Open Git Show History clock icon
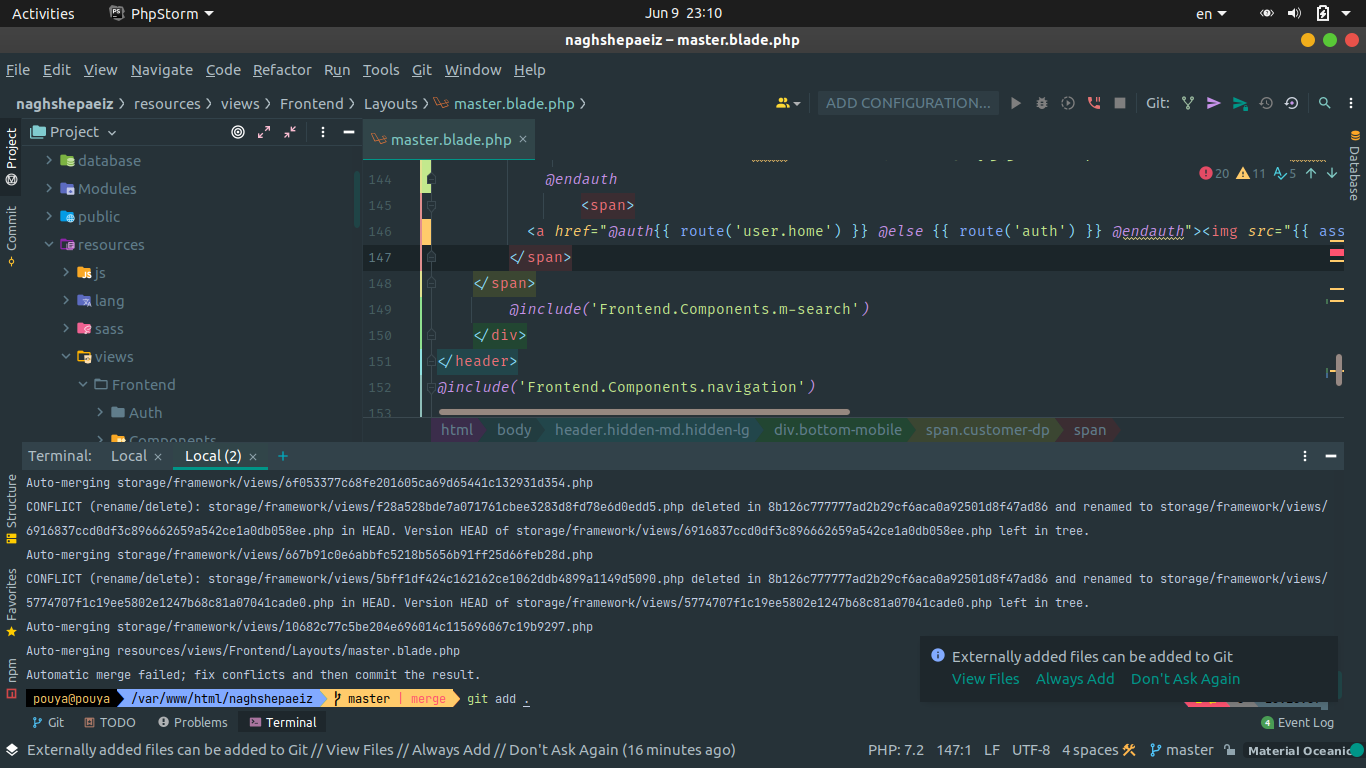The width and height of the screenshot is (1366, 768). 1266,103
